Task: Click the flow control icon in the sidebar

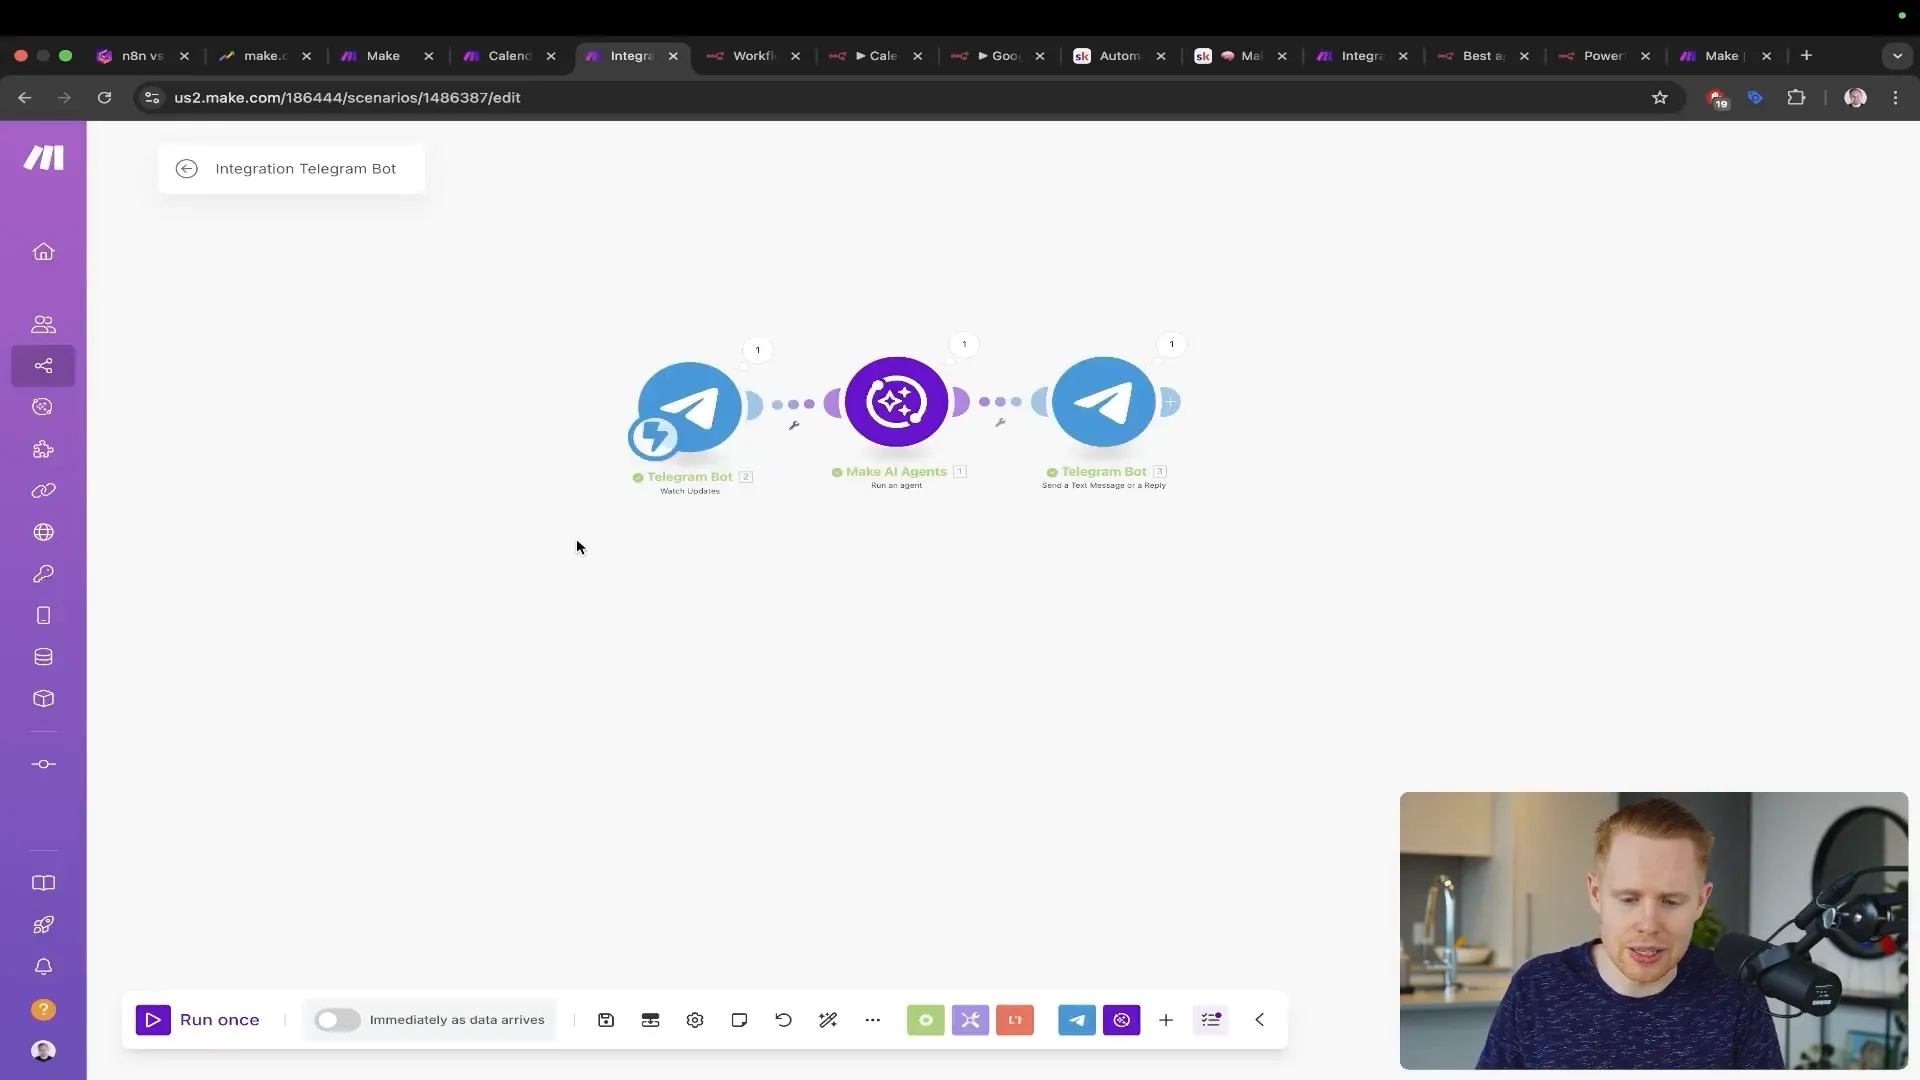Action: point(43,764)
